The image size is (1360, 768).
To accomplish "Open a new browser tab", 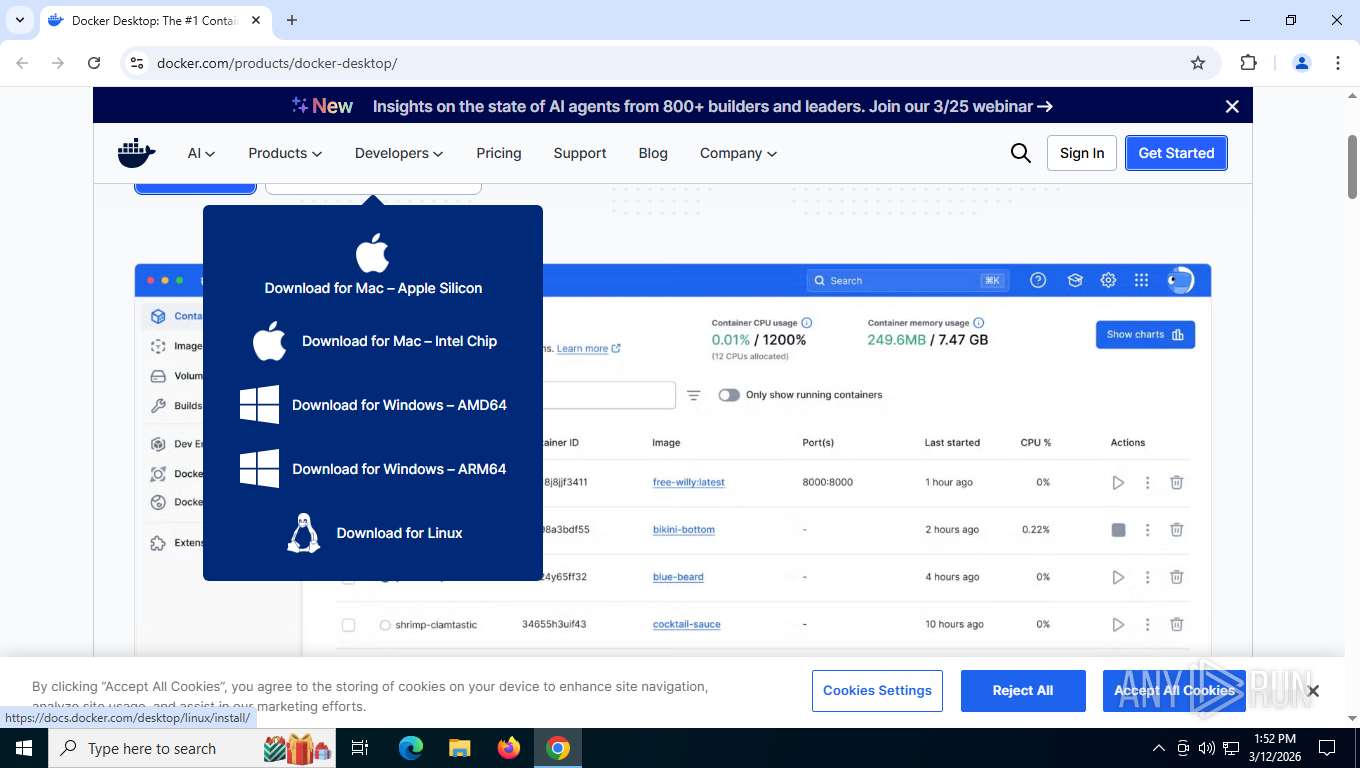I will click(x=292, y=20).
